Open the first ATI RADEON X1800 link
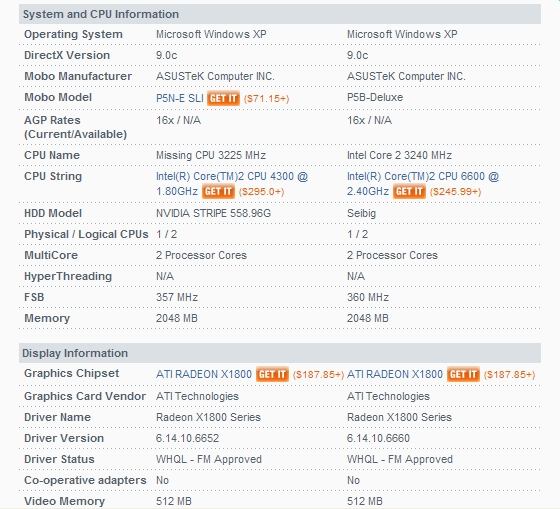This screenshot has height=509, width=560. coord(204,374)
